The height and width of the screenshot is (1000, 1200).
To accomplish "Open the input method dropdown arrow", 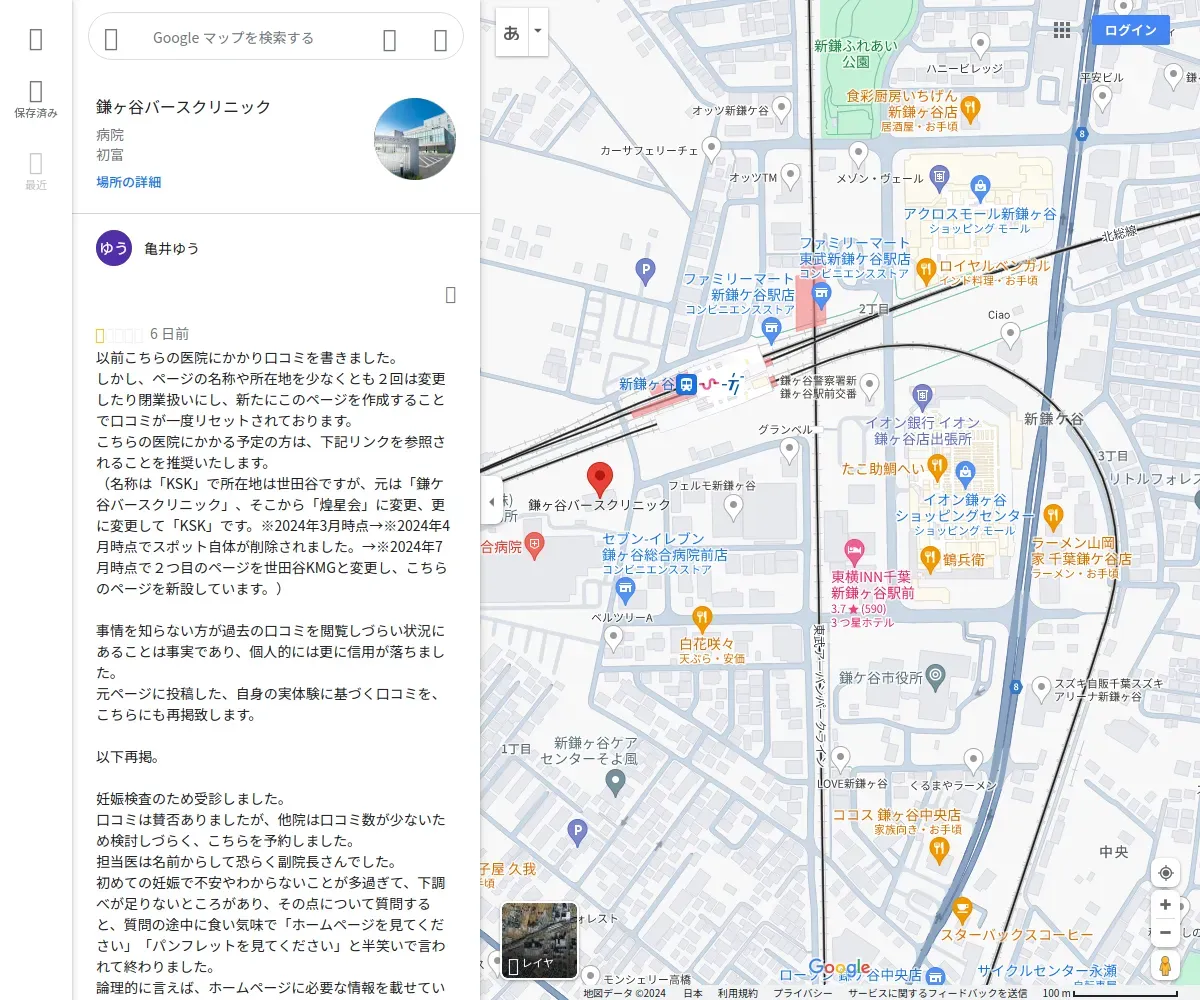I will click(538, 32).
